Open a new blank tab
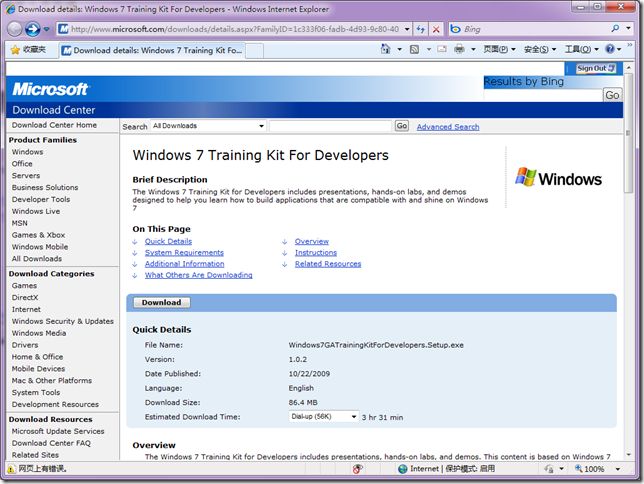644x484 pixels. point(254,51)
